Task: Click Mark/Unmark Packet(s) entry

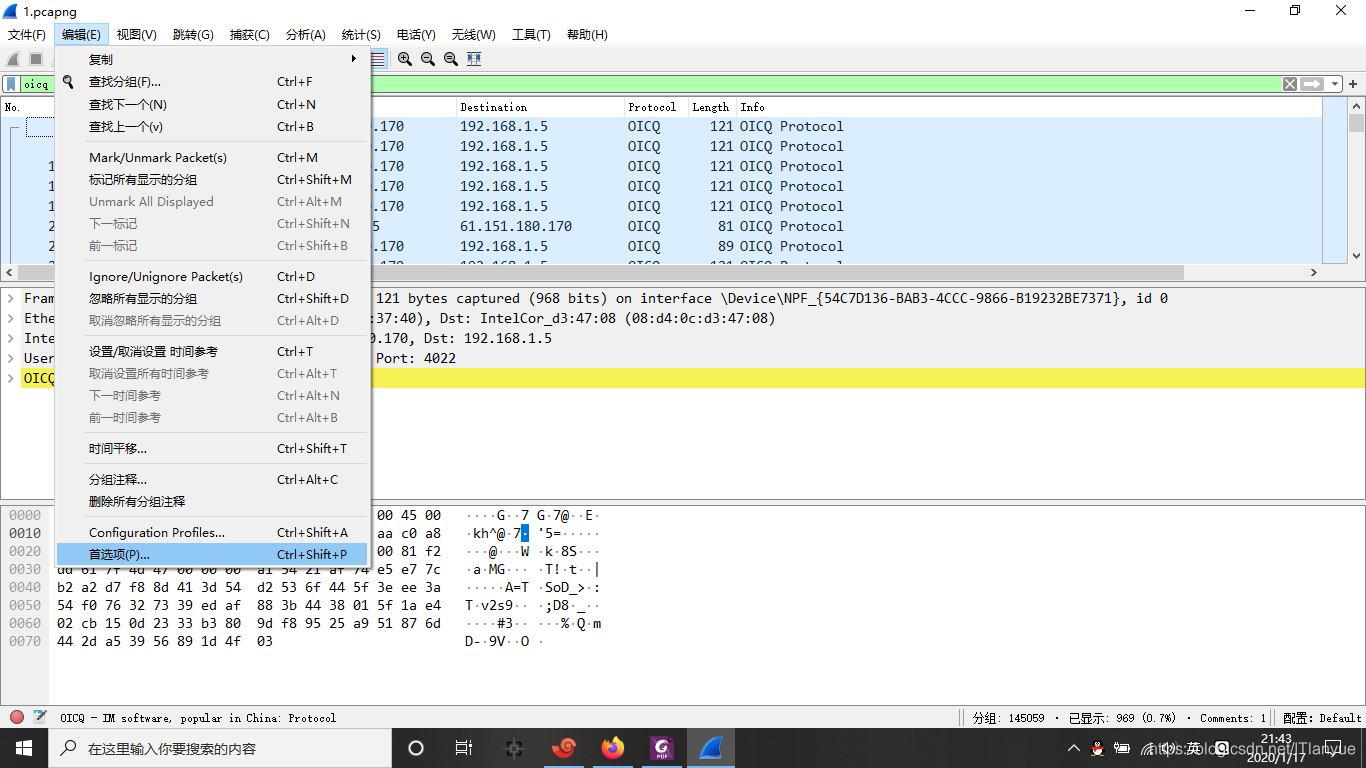Action: (x=213, y=157)
